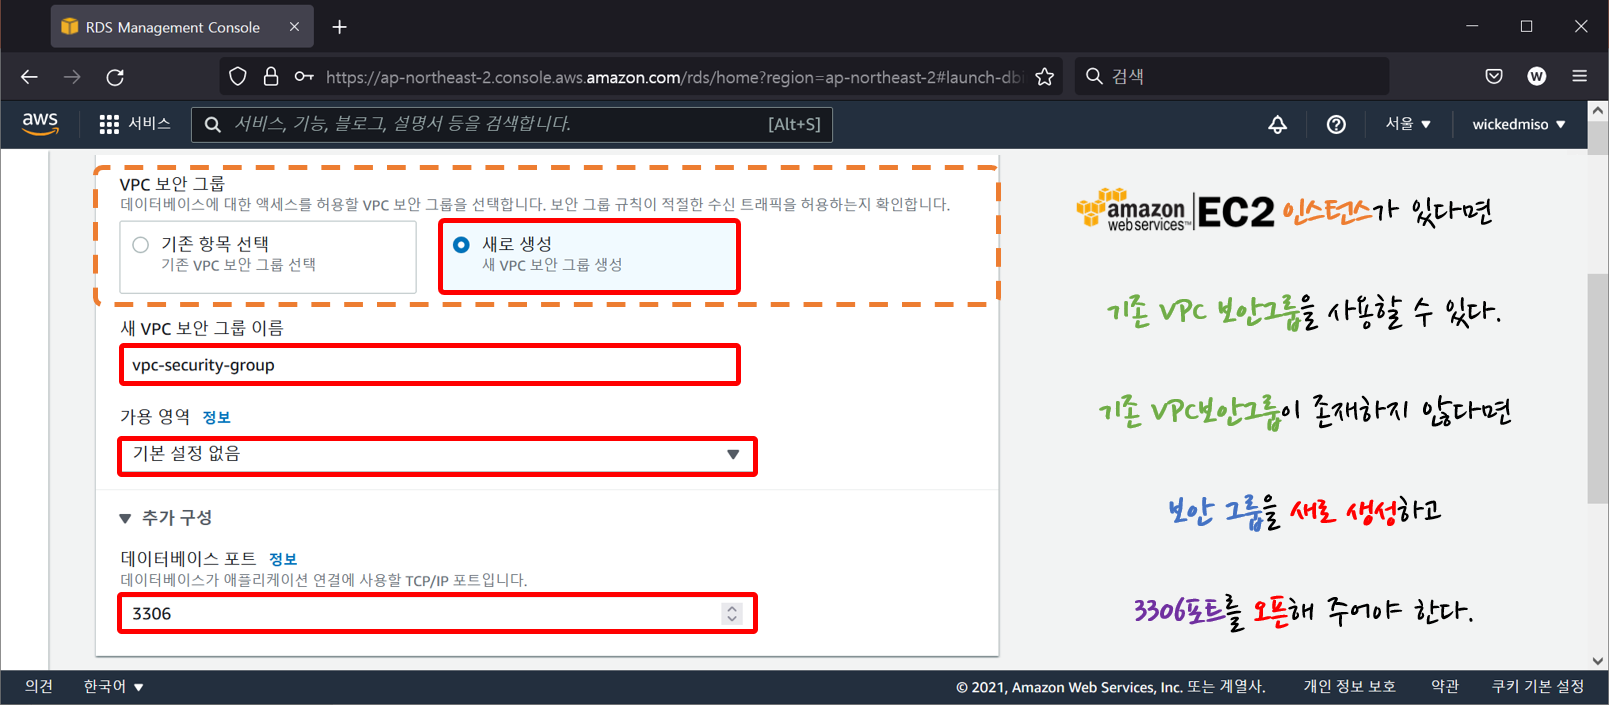Image resolution: width=1609 pixels, height=705 pixels.
Task: Open the database port 정보 link
Action: click(283, 559)
